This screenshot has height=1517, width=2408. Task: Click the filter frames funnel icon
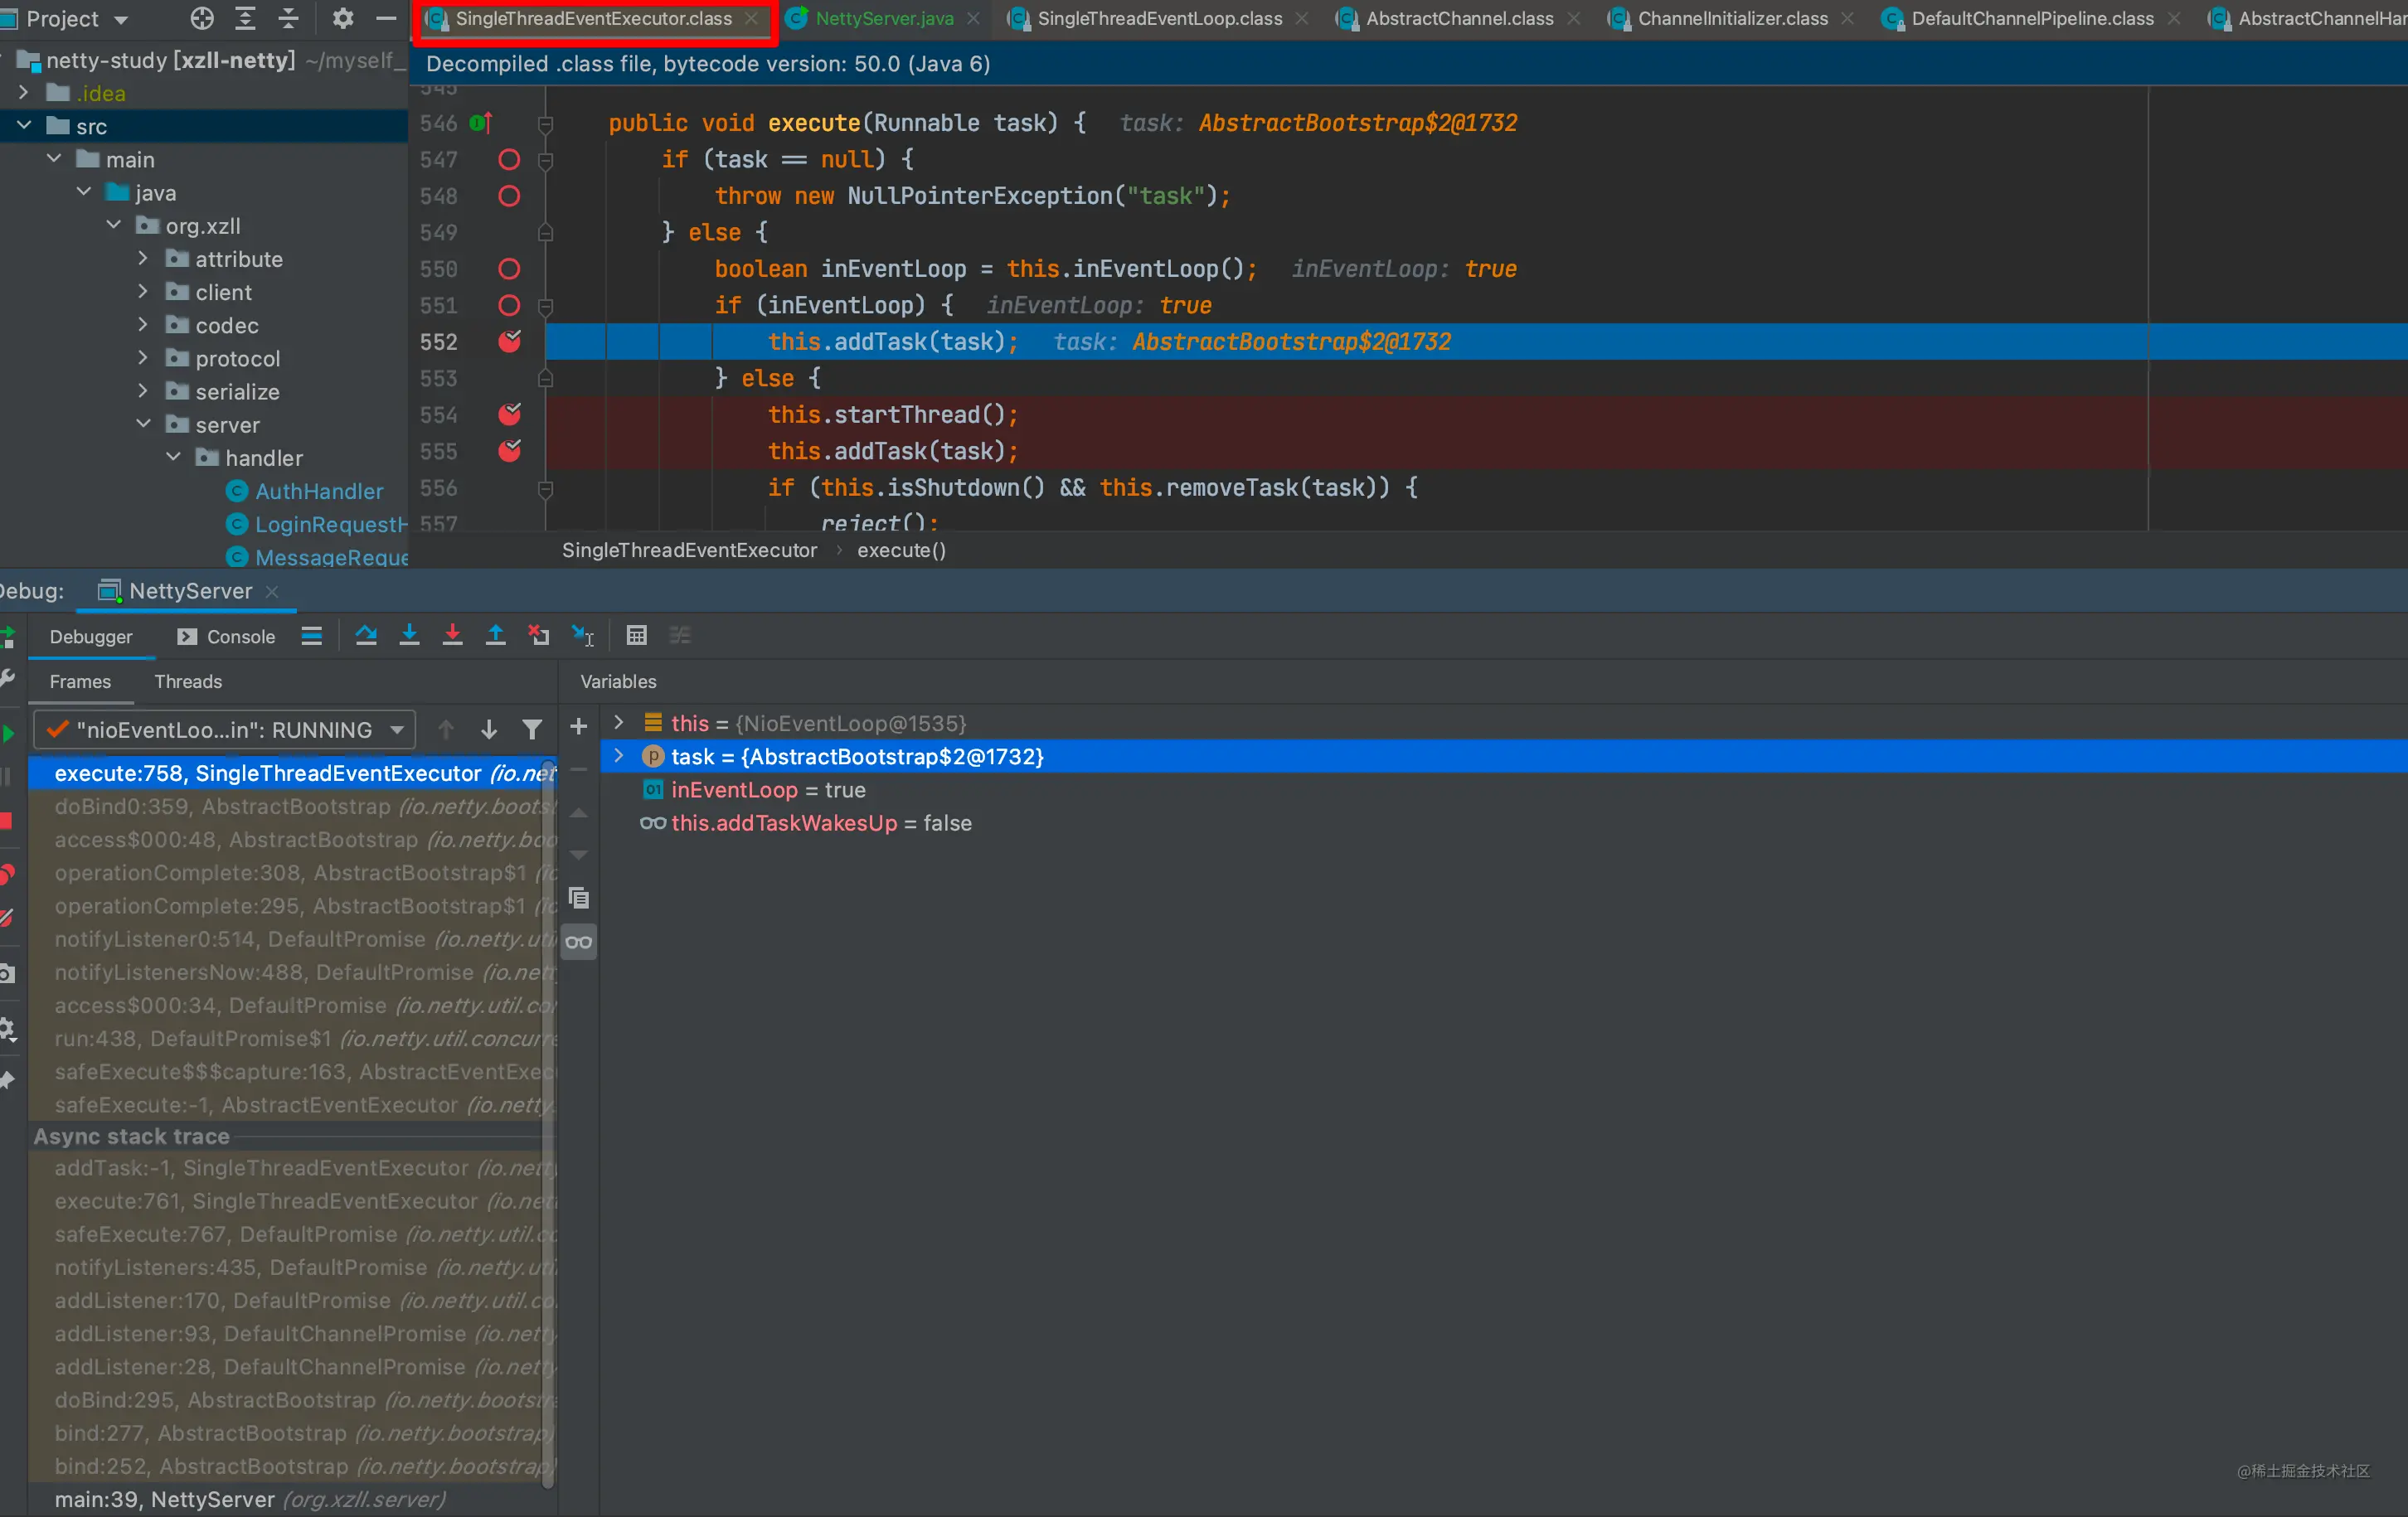tap(532, 730)
